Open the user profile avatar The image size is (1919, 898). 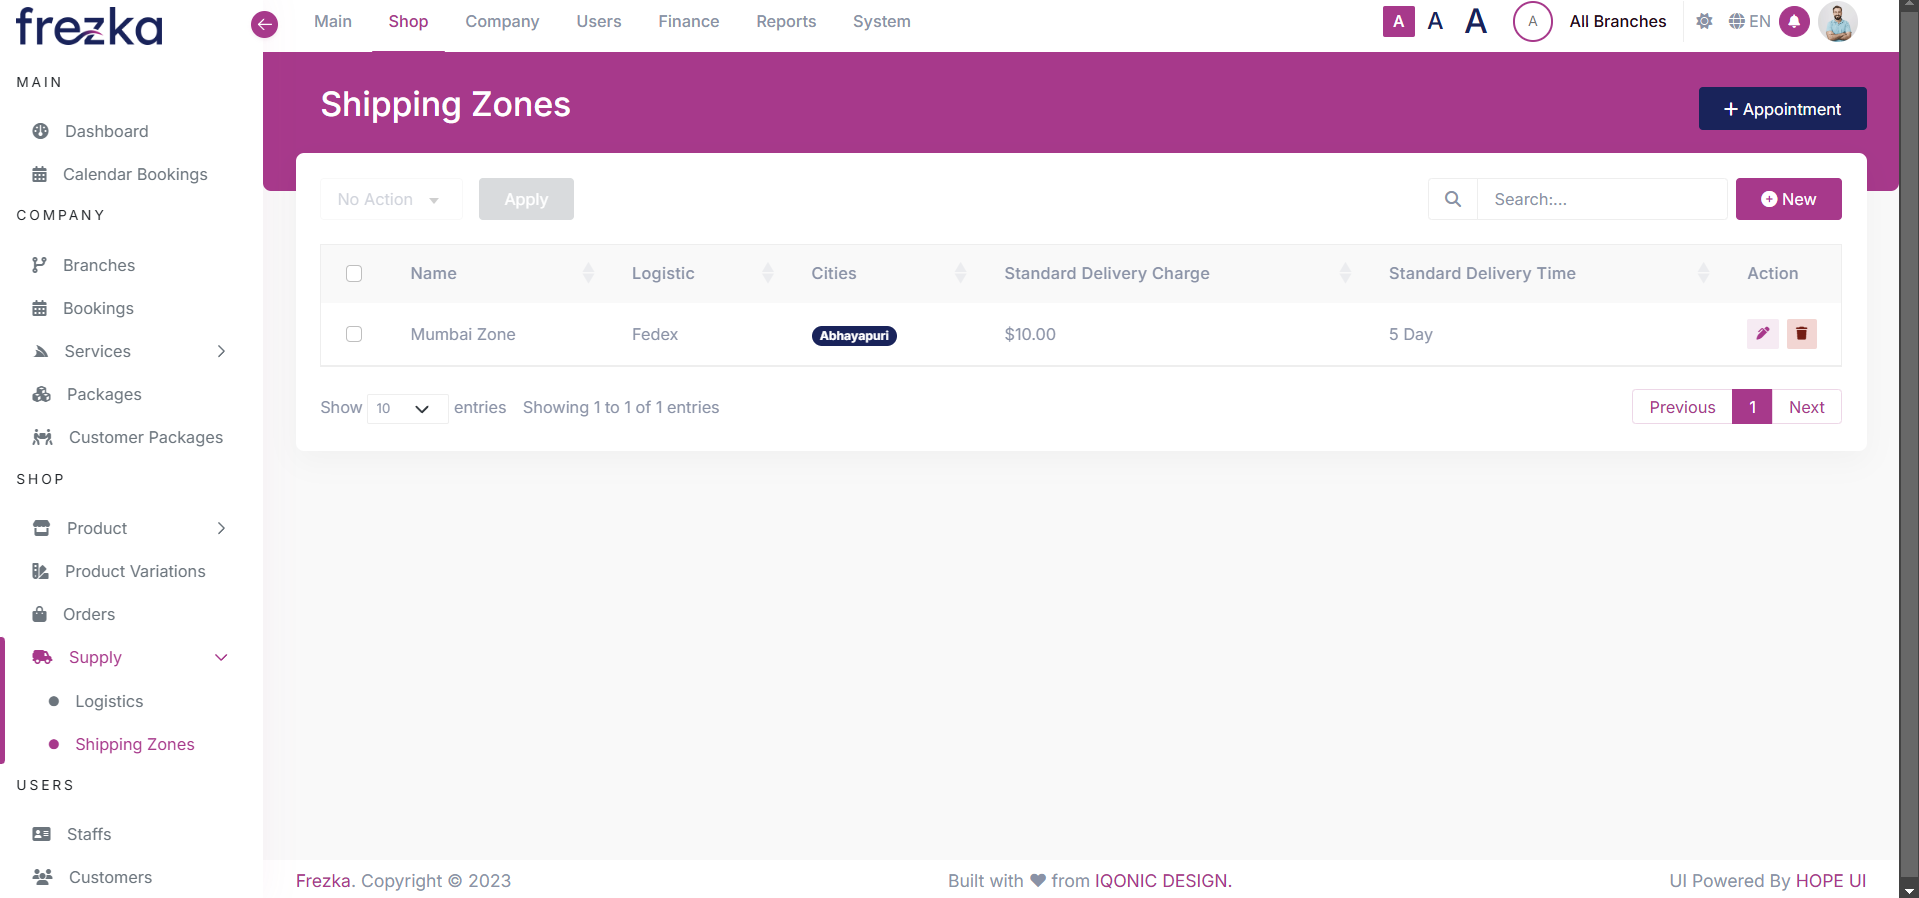(1838, 21)
